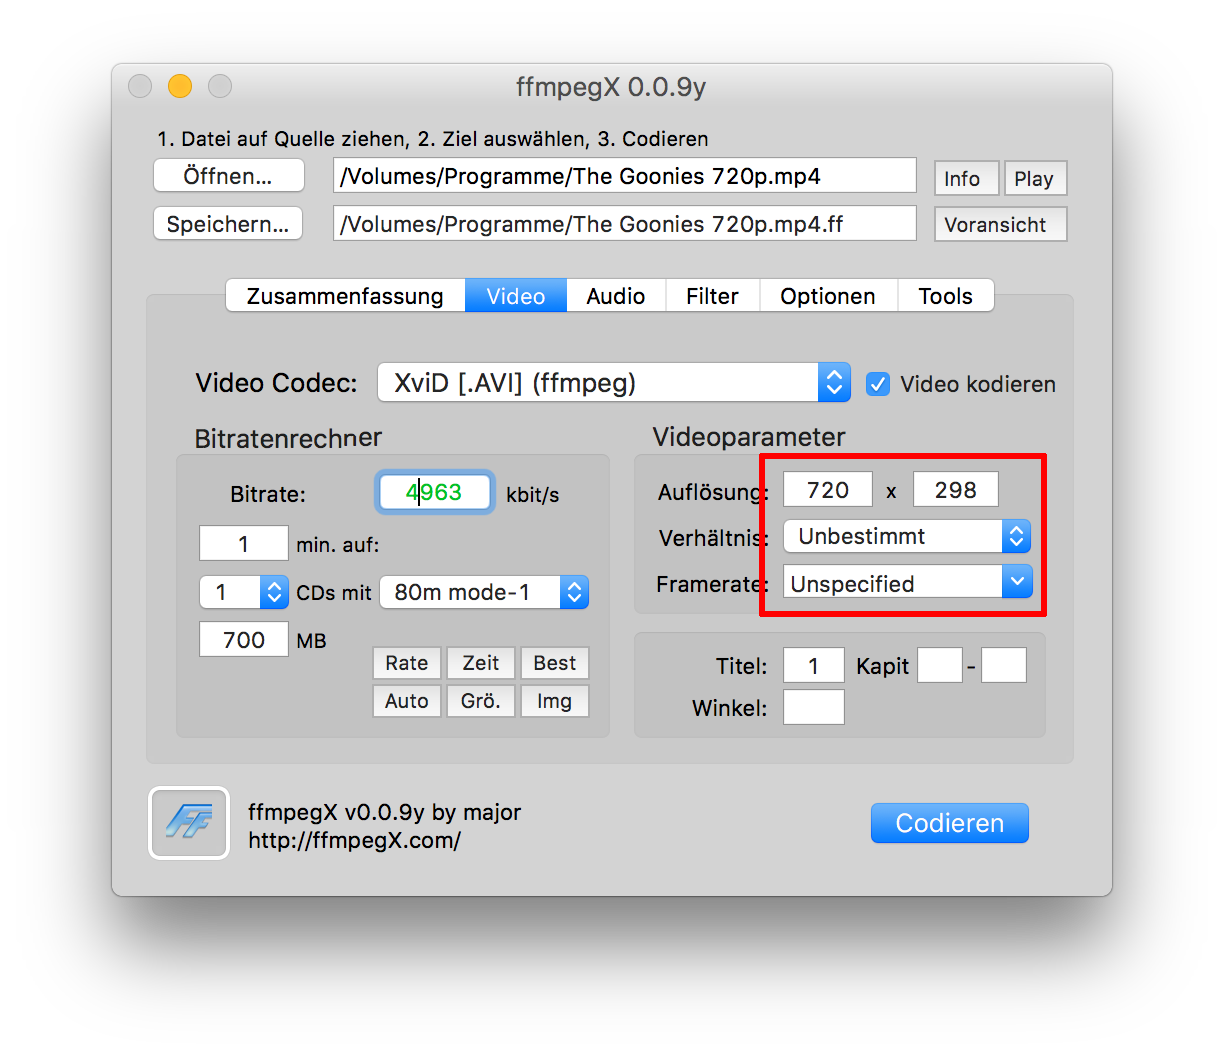
Task: Click the second Kapit chapter field
Action: pyautogui.click(x=1004, y=665)
